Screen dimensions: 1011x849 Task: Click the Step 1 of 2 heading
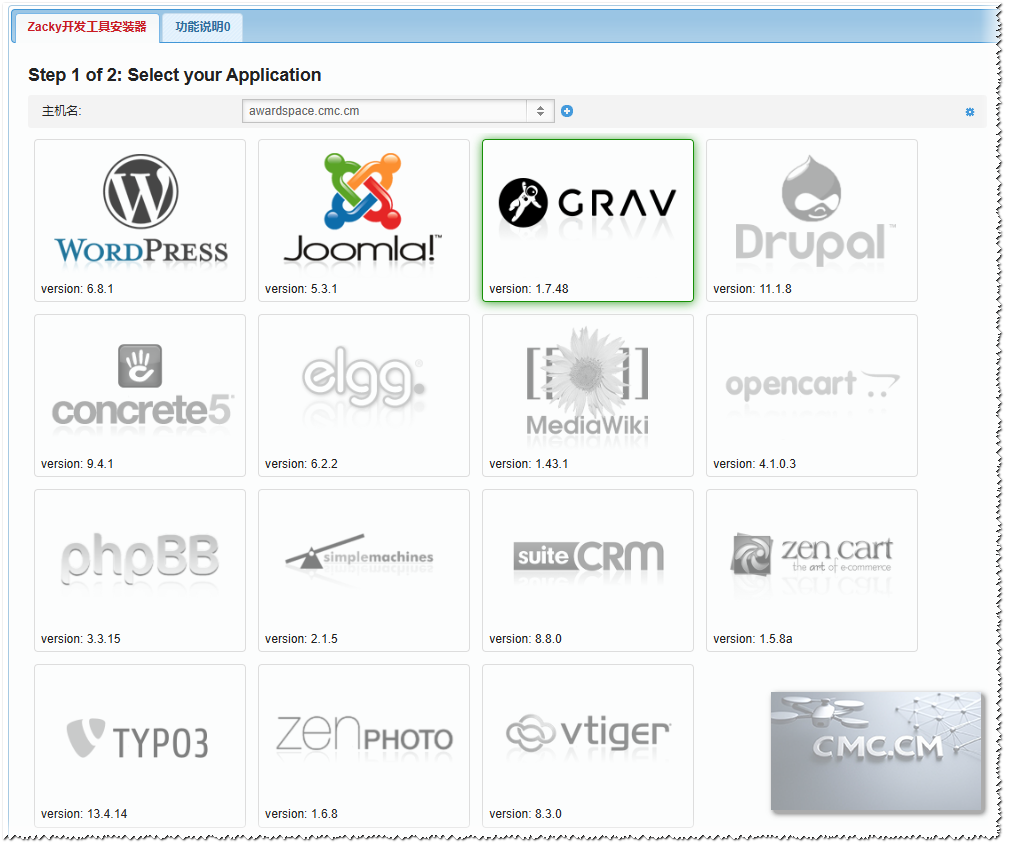click(175, 75)
